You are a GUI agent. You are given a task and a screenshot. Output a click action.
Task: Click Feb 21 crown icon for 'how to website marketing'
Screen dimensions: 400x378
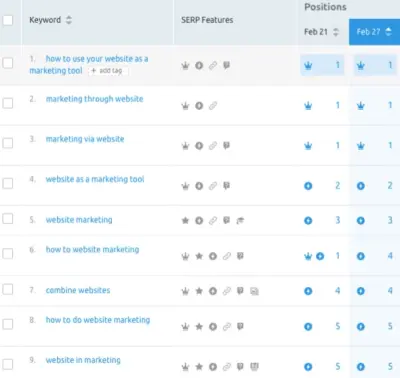(308, 256)
